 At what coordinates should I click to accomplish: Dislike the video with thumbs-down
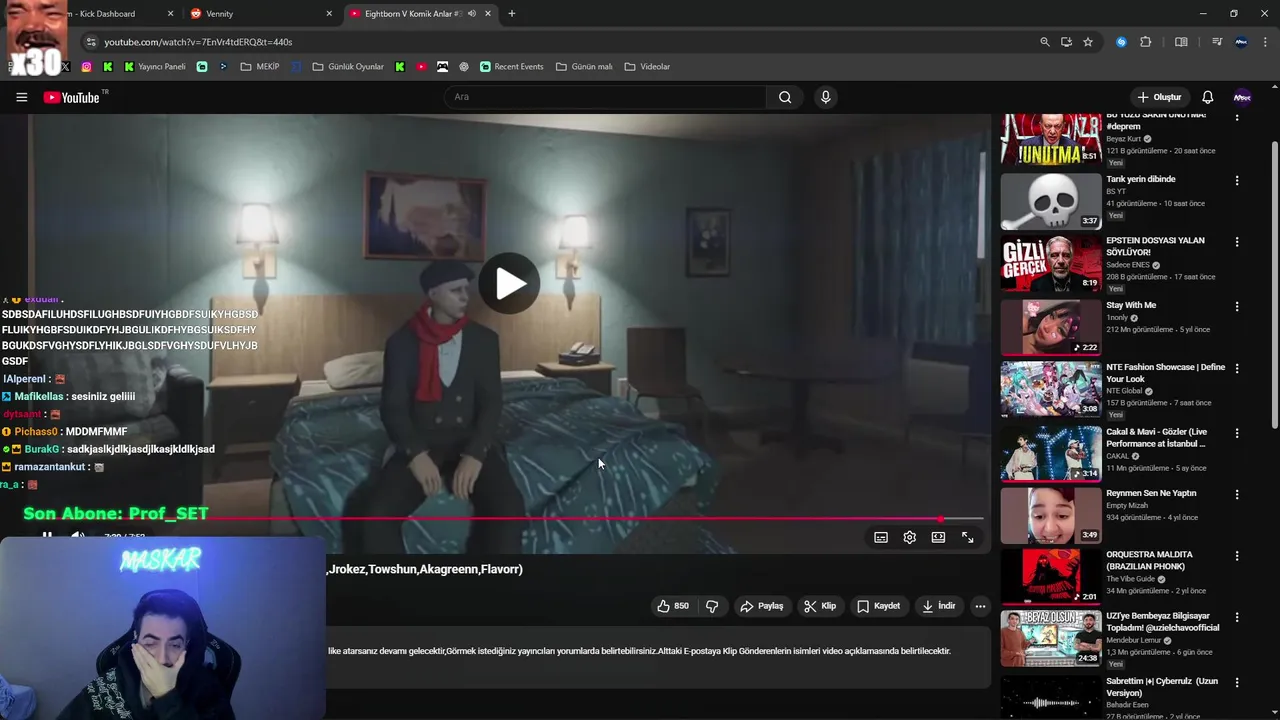pos(712,606)
